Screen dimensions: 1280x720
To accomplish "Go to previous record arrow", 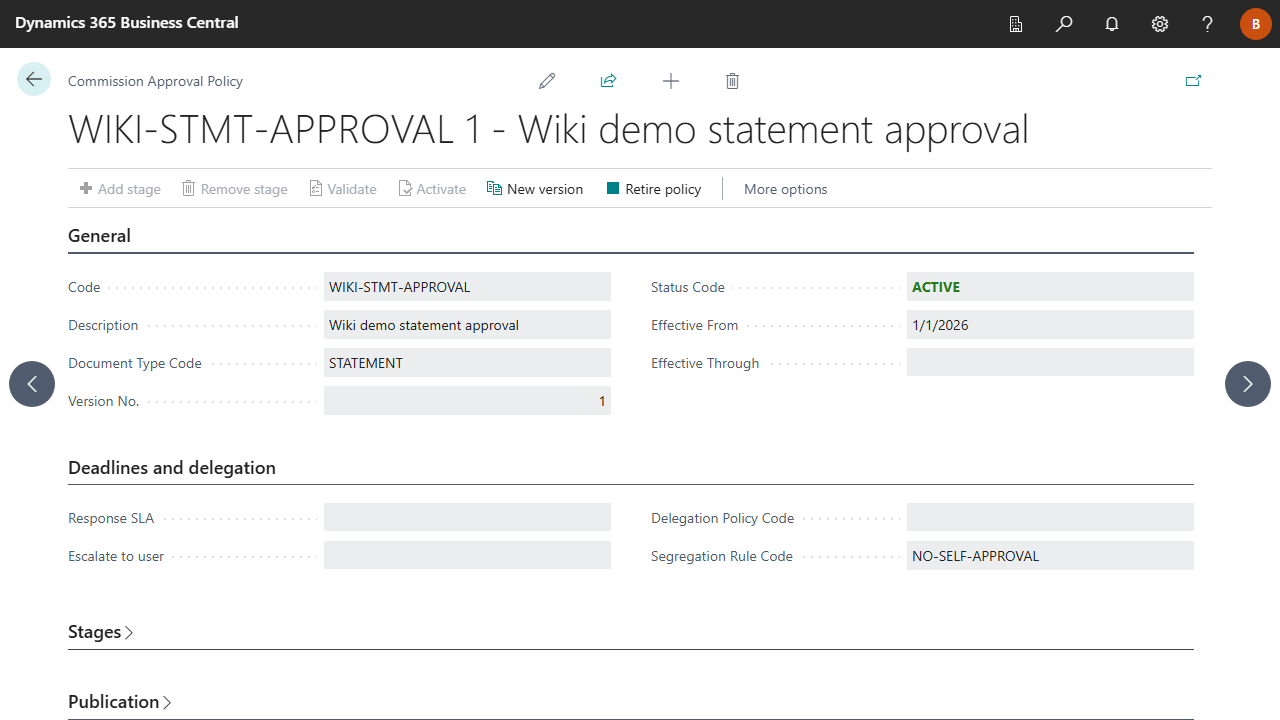I will tap(32, 384).
